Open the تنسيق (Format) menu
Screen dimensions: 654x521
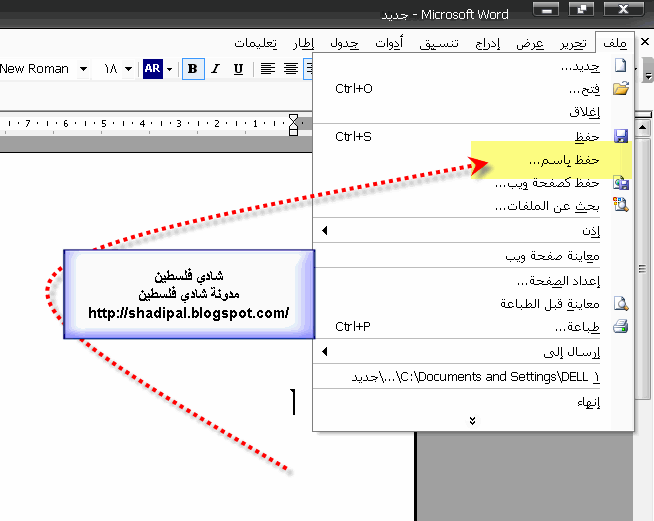pyautogui.click(x=439, y=43)
